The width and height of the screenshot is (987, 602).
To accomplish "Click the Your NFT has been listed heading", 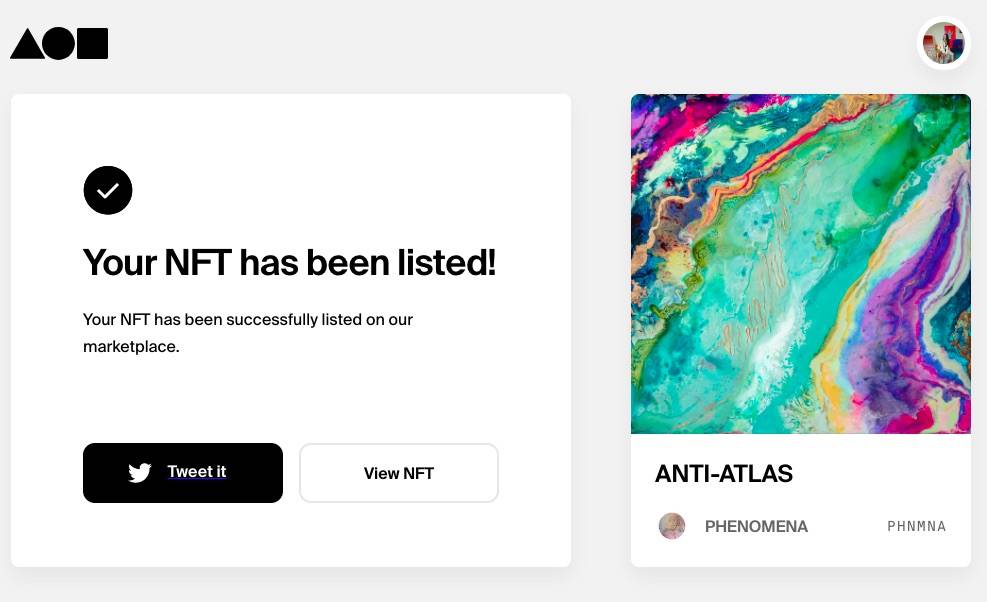I will click(x=290, y=262).
